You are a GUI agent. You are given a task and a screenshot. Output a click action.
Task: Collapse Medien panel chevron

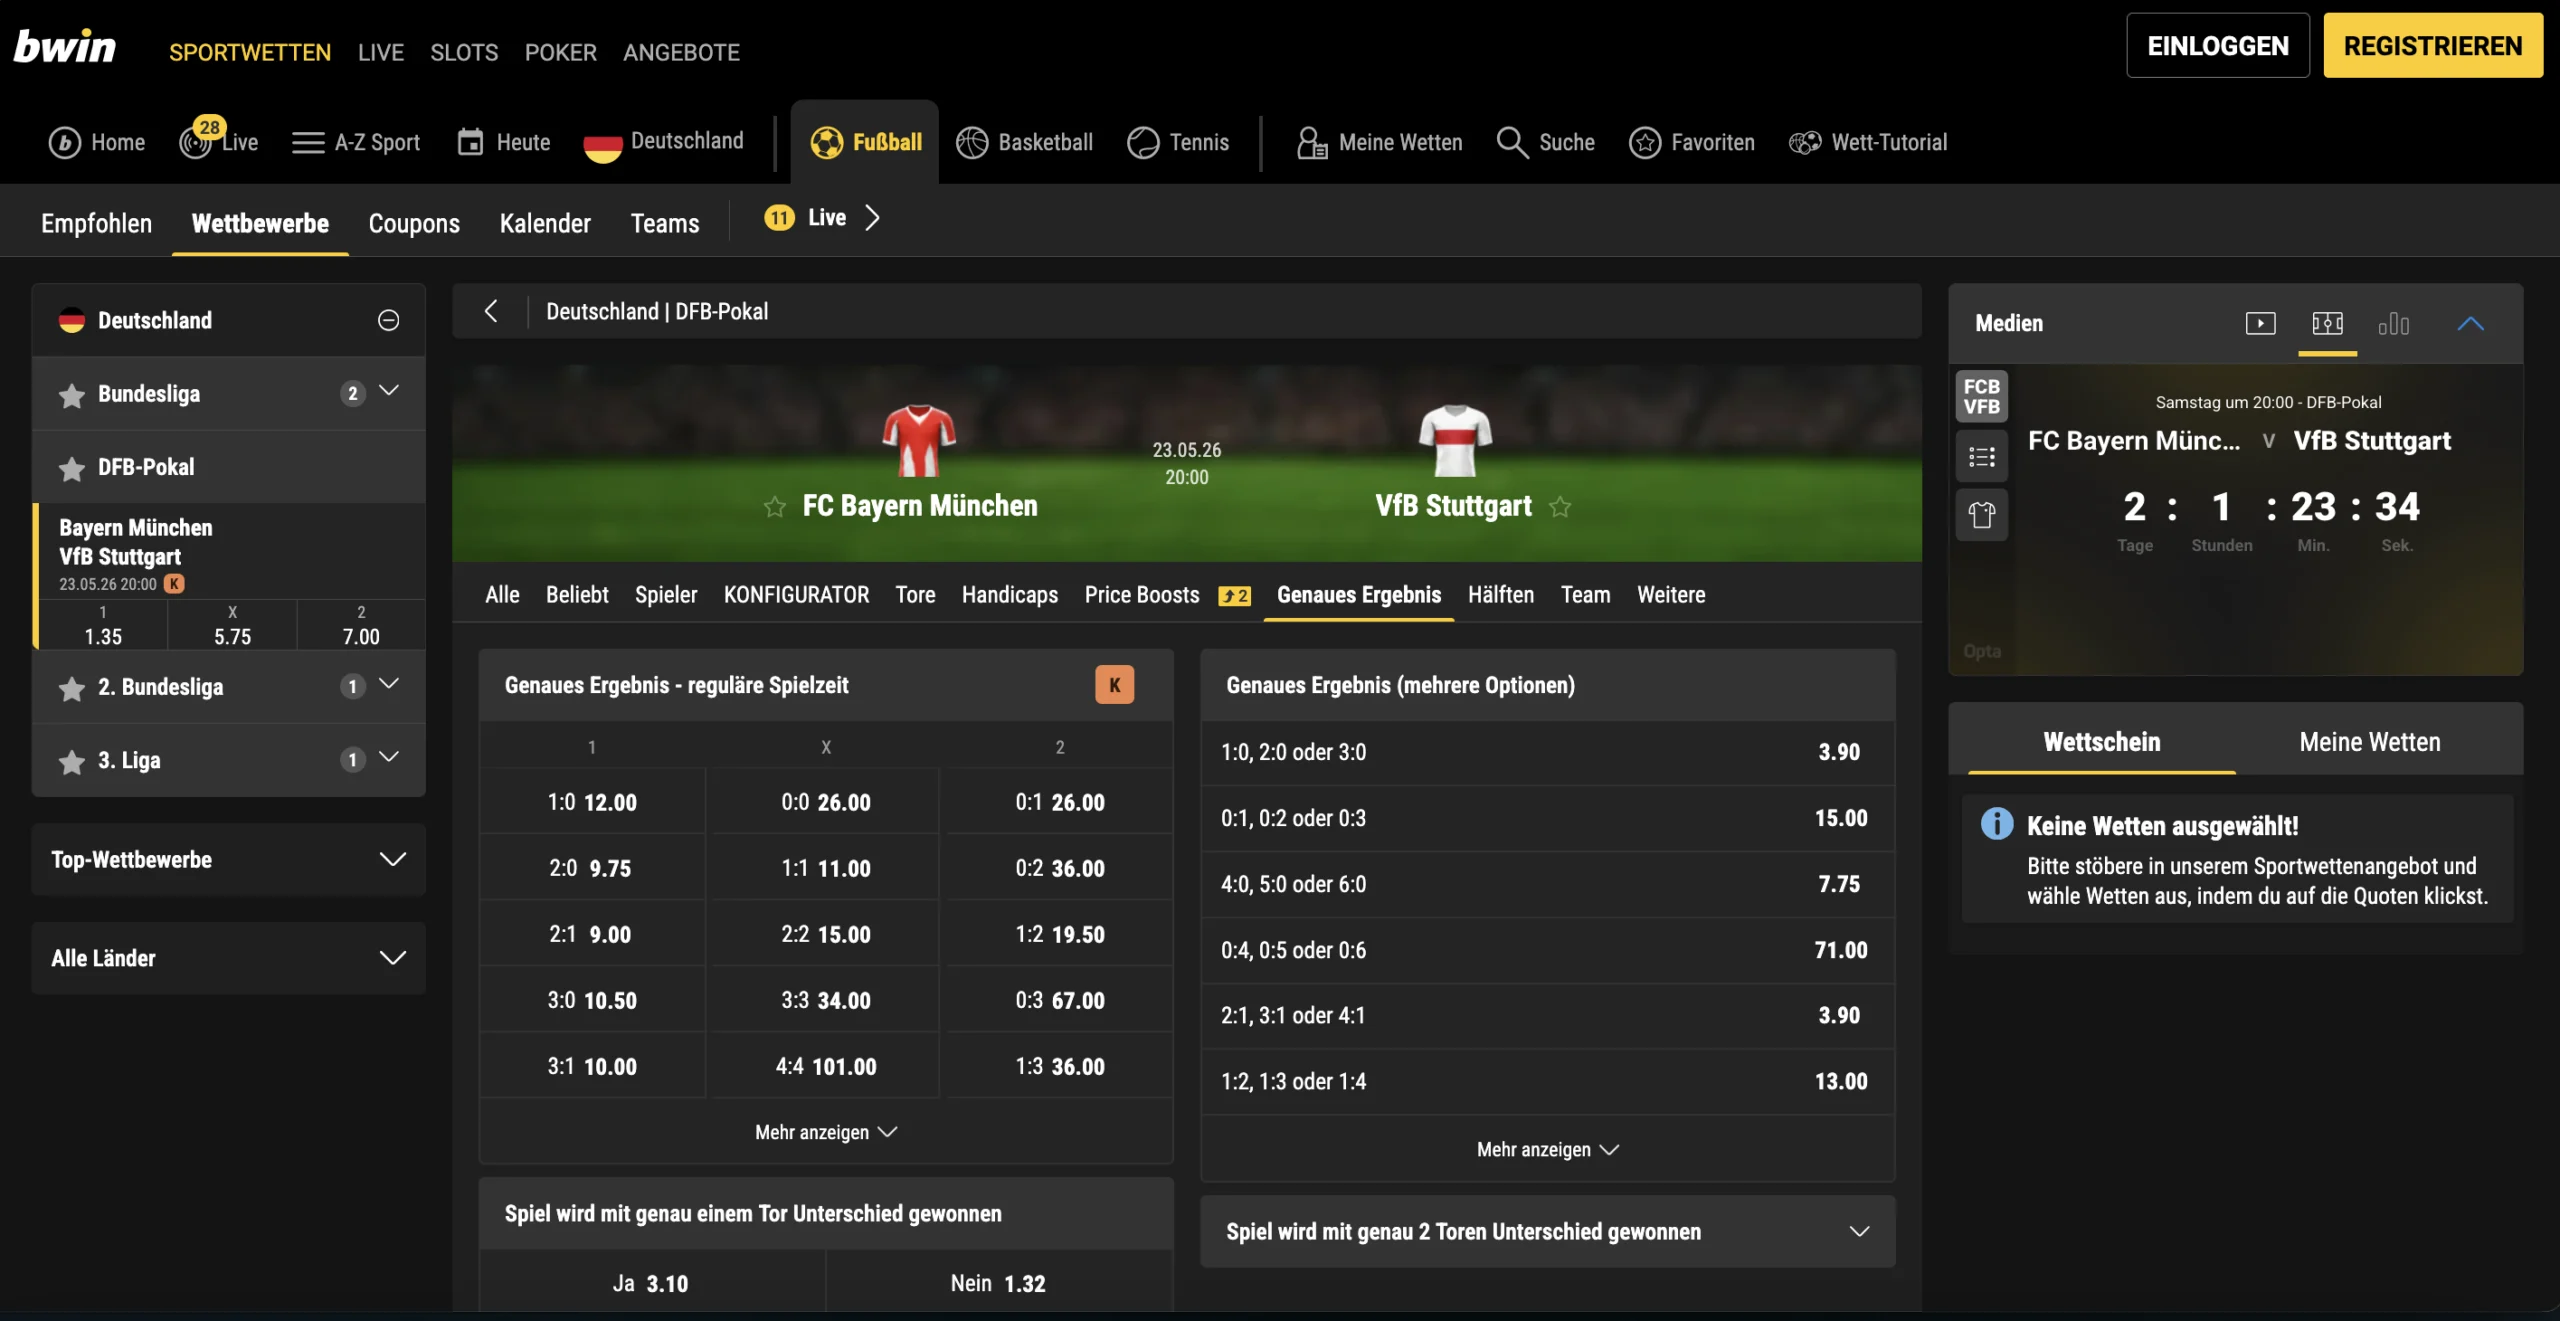(x=2470, y=323)
